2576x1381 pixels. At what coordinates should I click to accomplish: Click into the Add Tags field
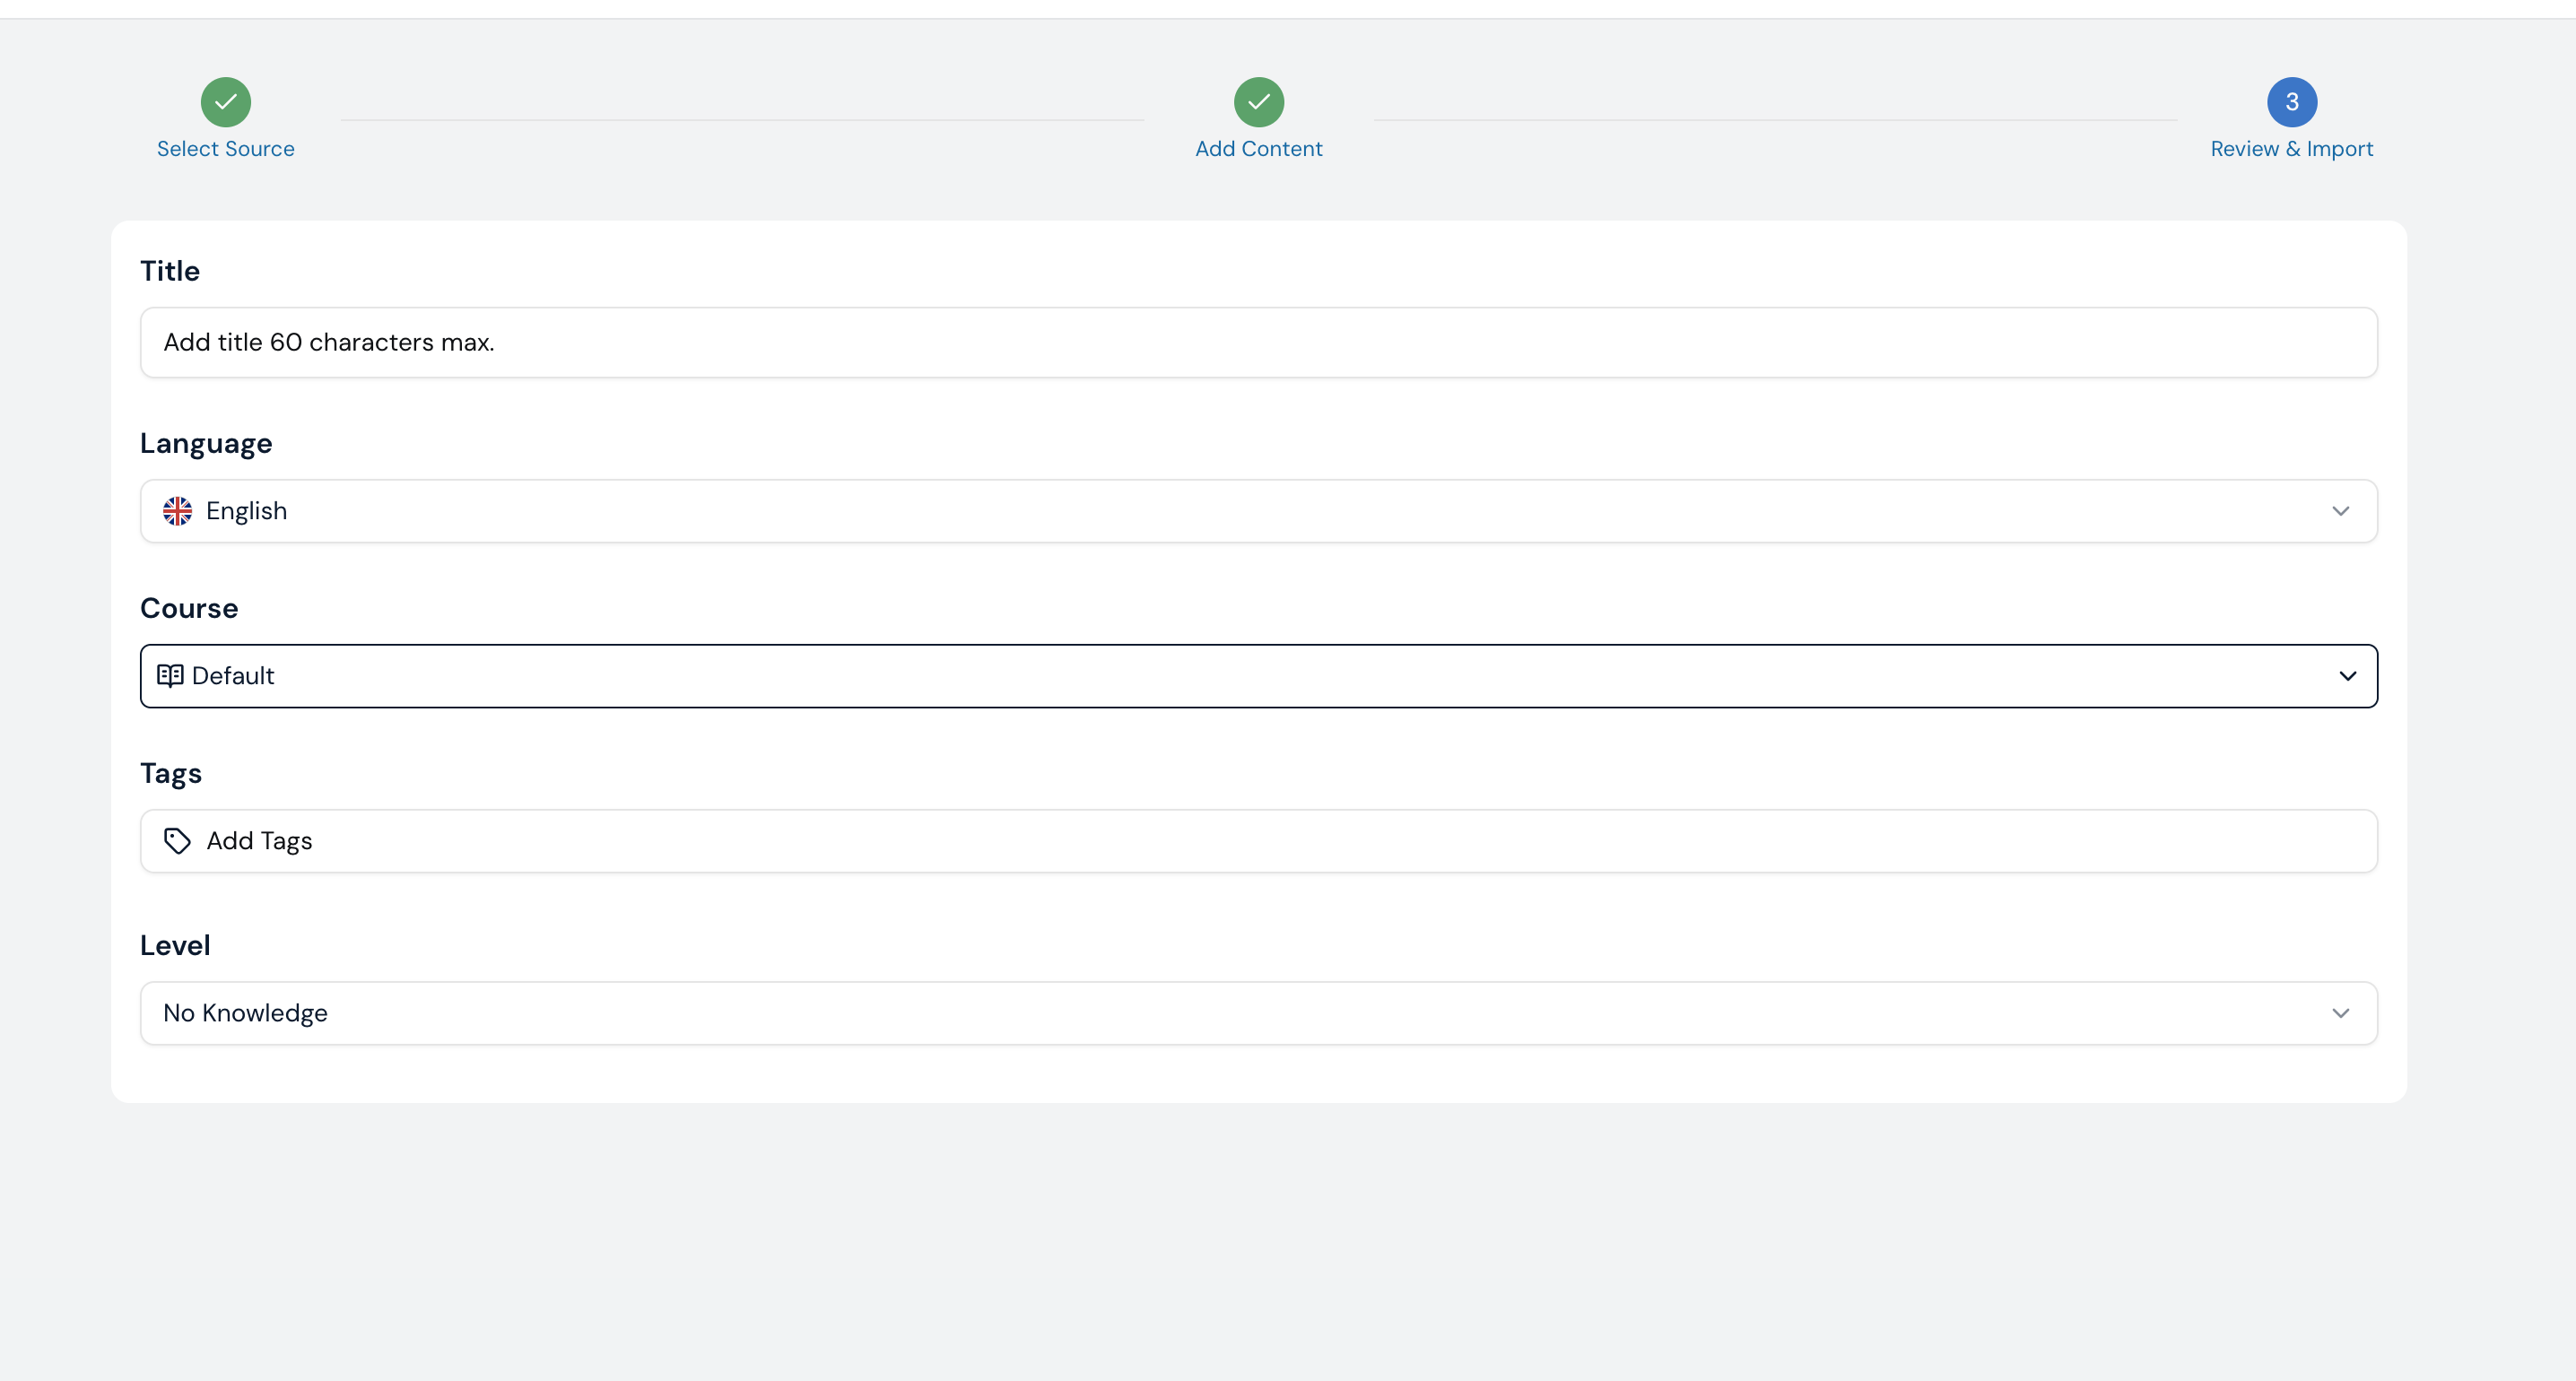(x=1258, y=841)
